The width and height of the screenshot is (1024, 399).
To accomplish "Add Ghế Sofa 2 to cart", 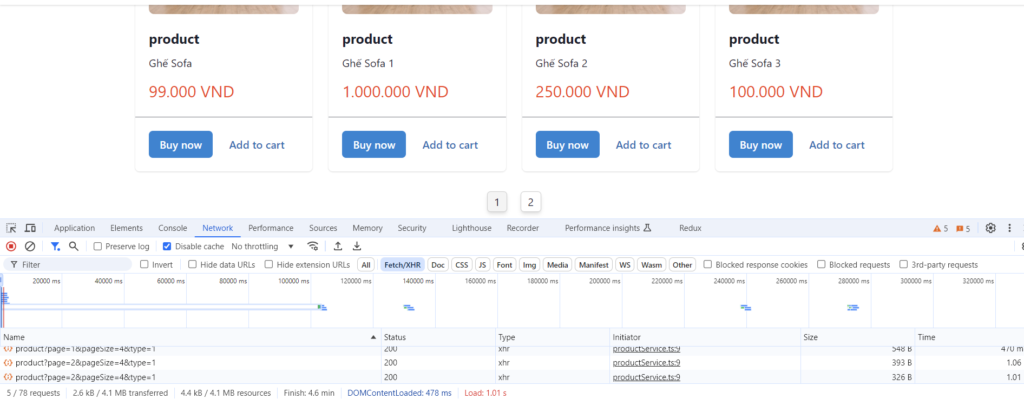I will tap(643, 145).
